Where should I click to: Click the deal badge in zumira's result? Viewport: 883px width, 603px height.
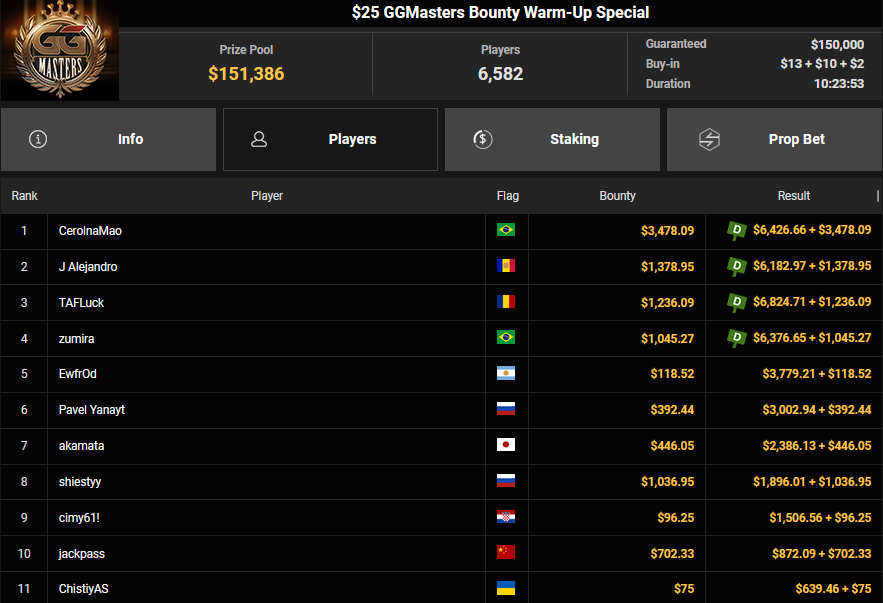tap(737, 338)
